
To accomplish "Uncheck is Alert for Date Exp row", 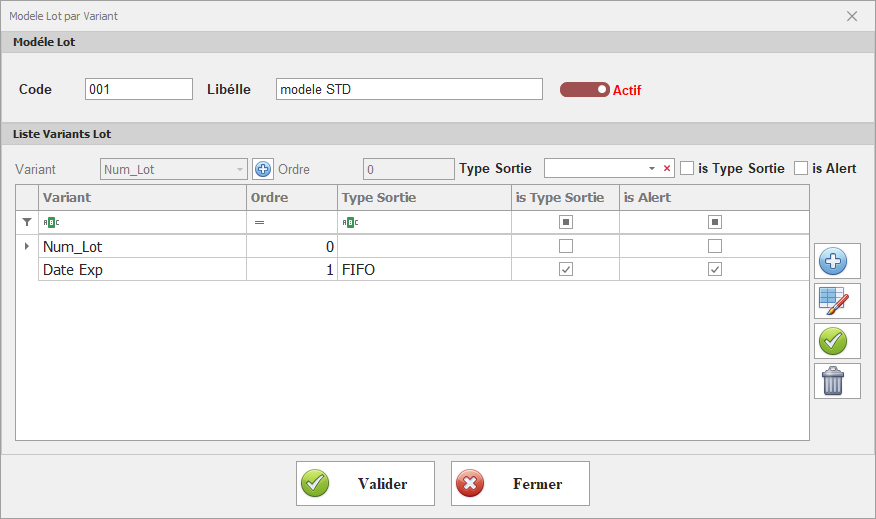I will pos(714,270).
